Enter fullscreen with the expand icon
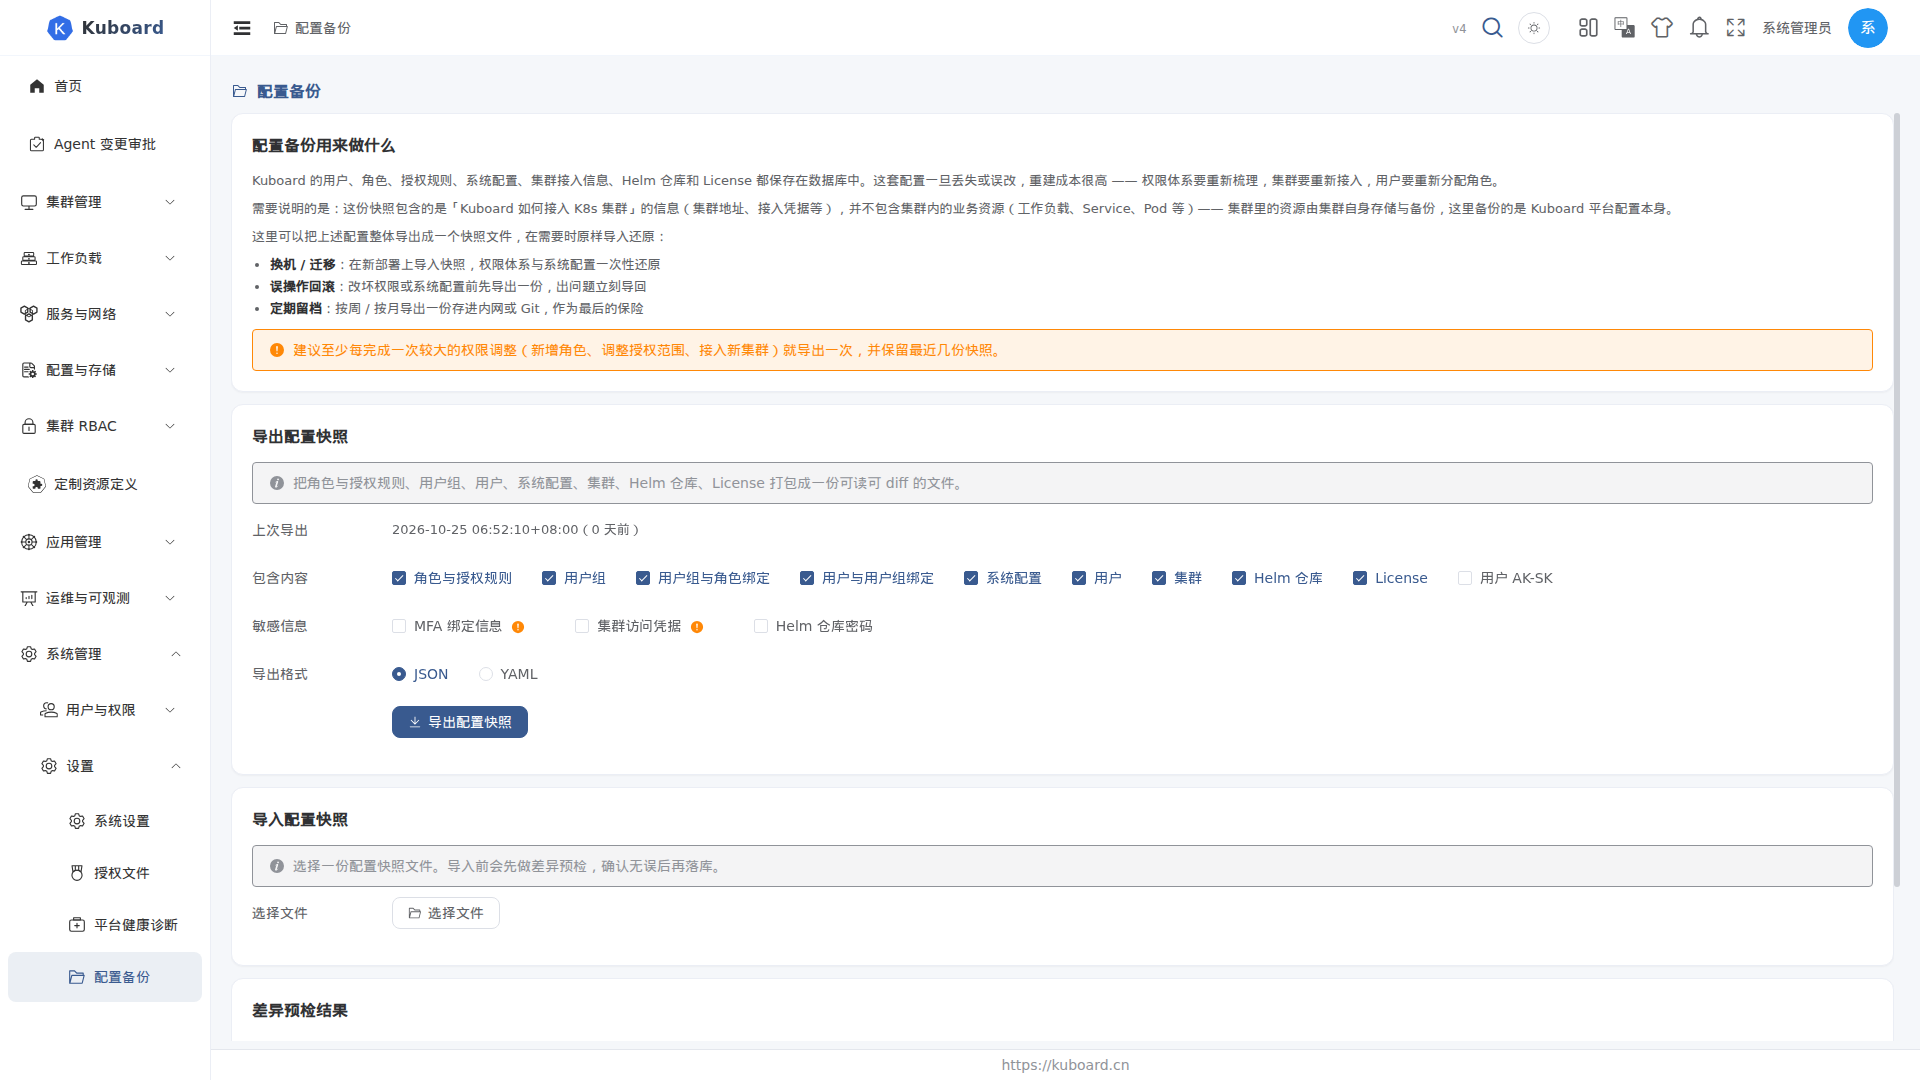Image resolution: width=1920 pixels, height=1080 pixels. click(x=1736, y=28)
